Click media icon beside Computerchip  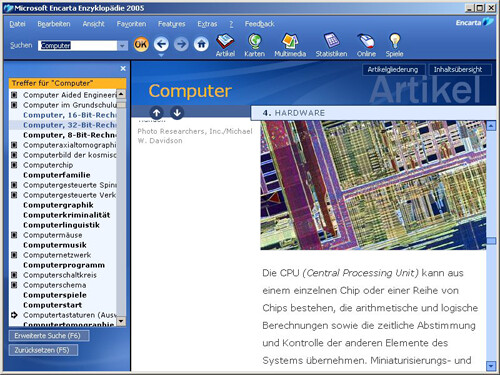(x=14, y=165)
